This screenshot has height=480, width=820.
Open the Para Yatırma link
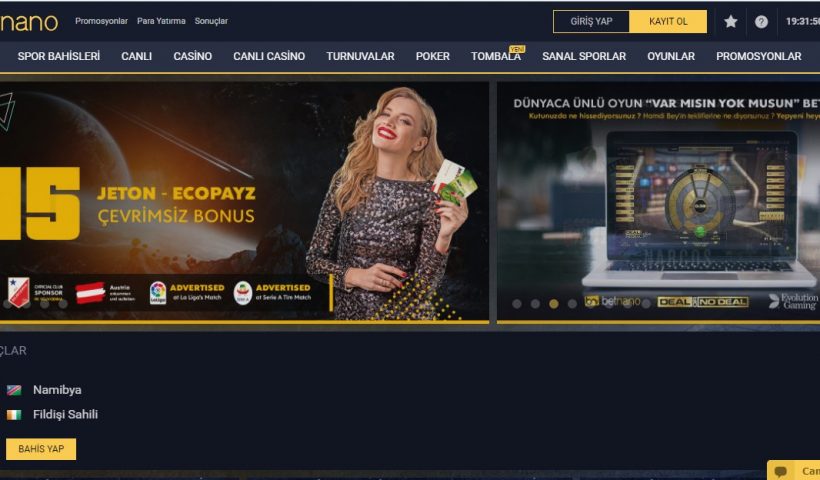pyautogui.click(x=161, y=21)
